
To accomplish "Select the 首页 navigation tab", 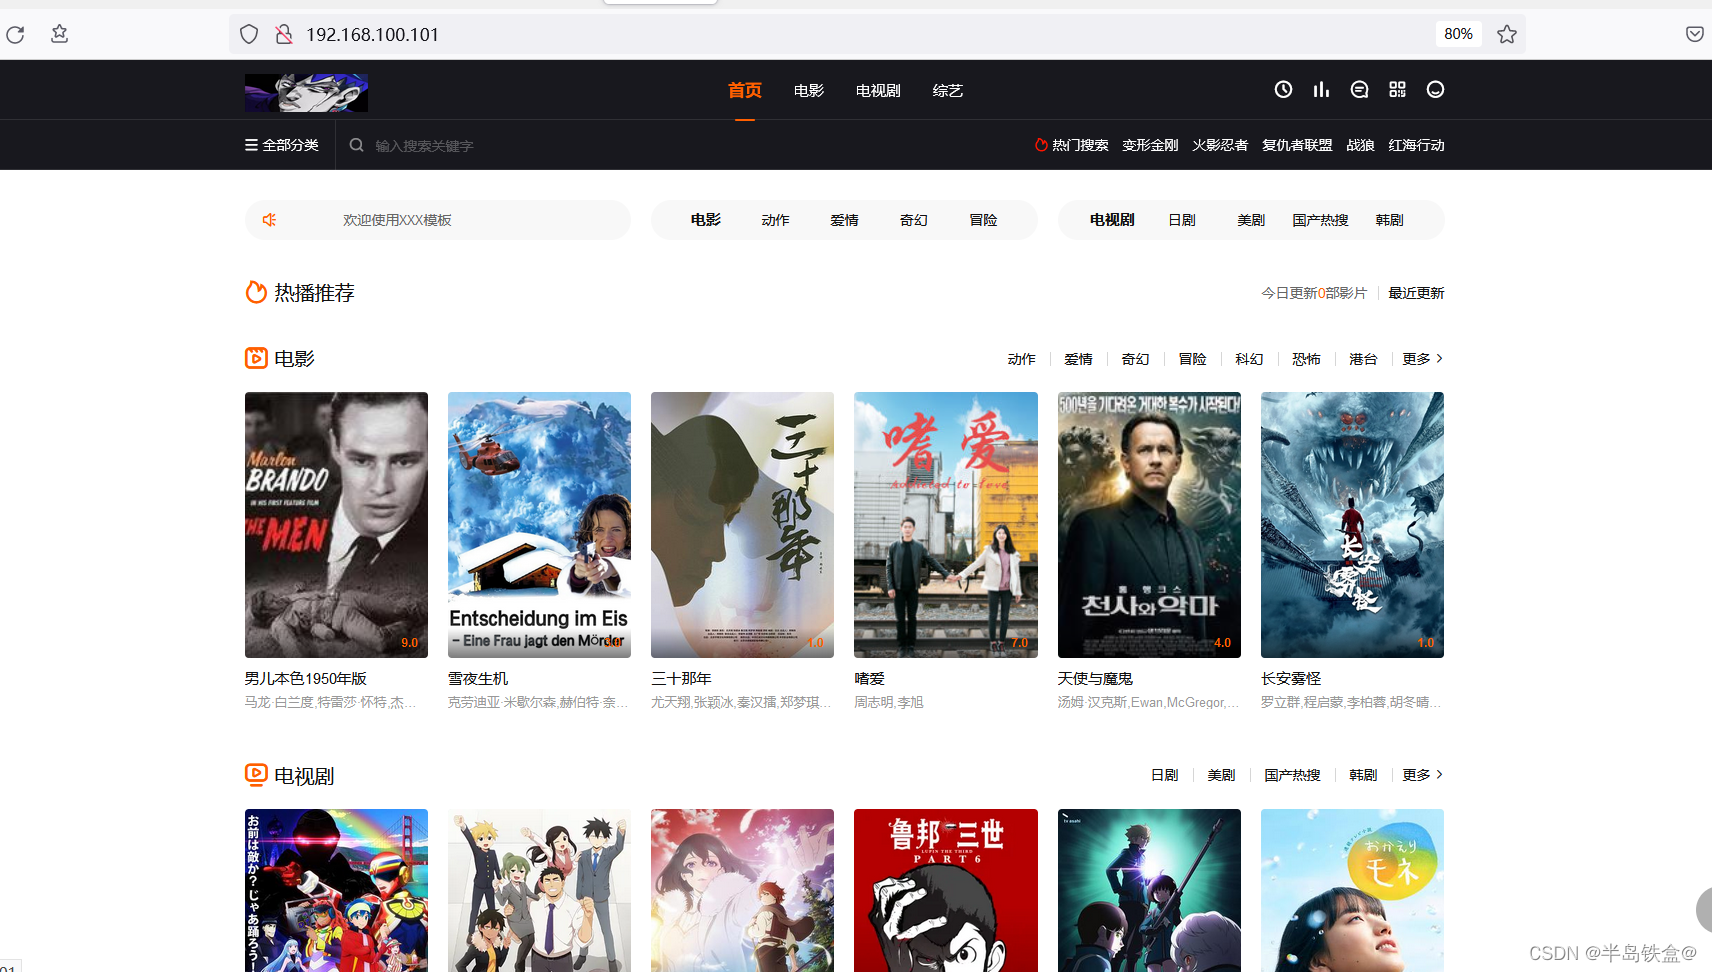I will click(745, 90).
